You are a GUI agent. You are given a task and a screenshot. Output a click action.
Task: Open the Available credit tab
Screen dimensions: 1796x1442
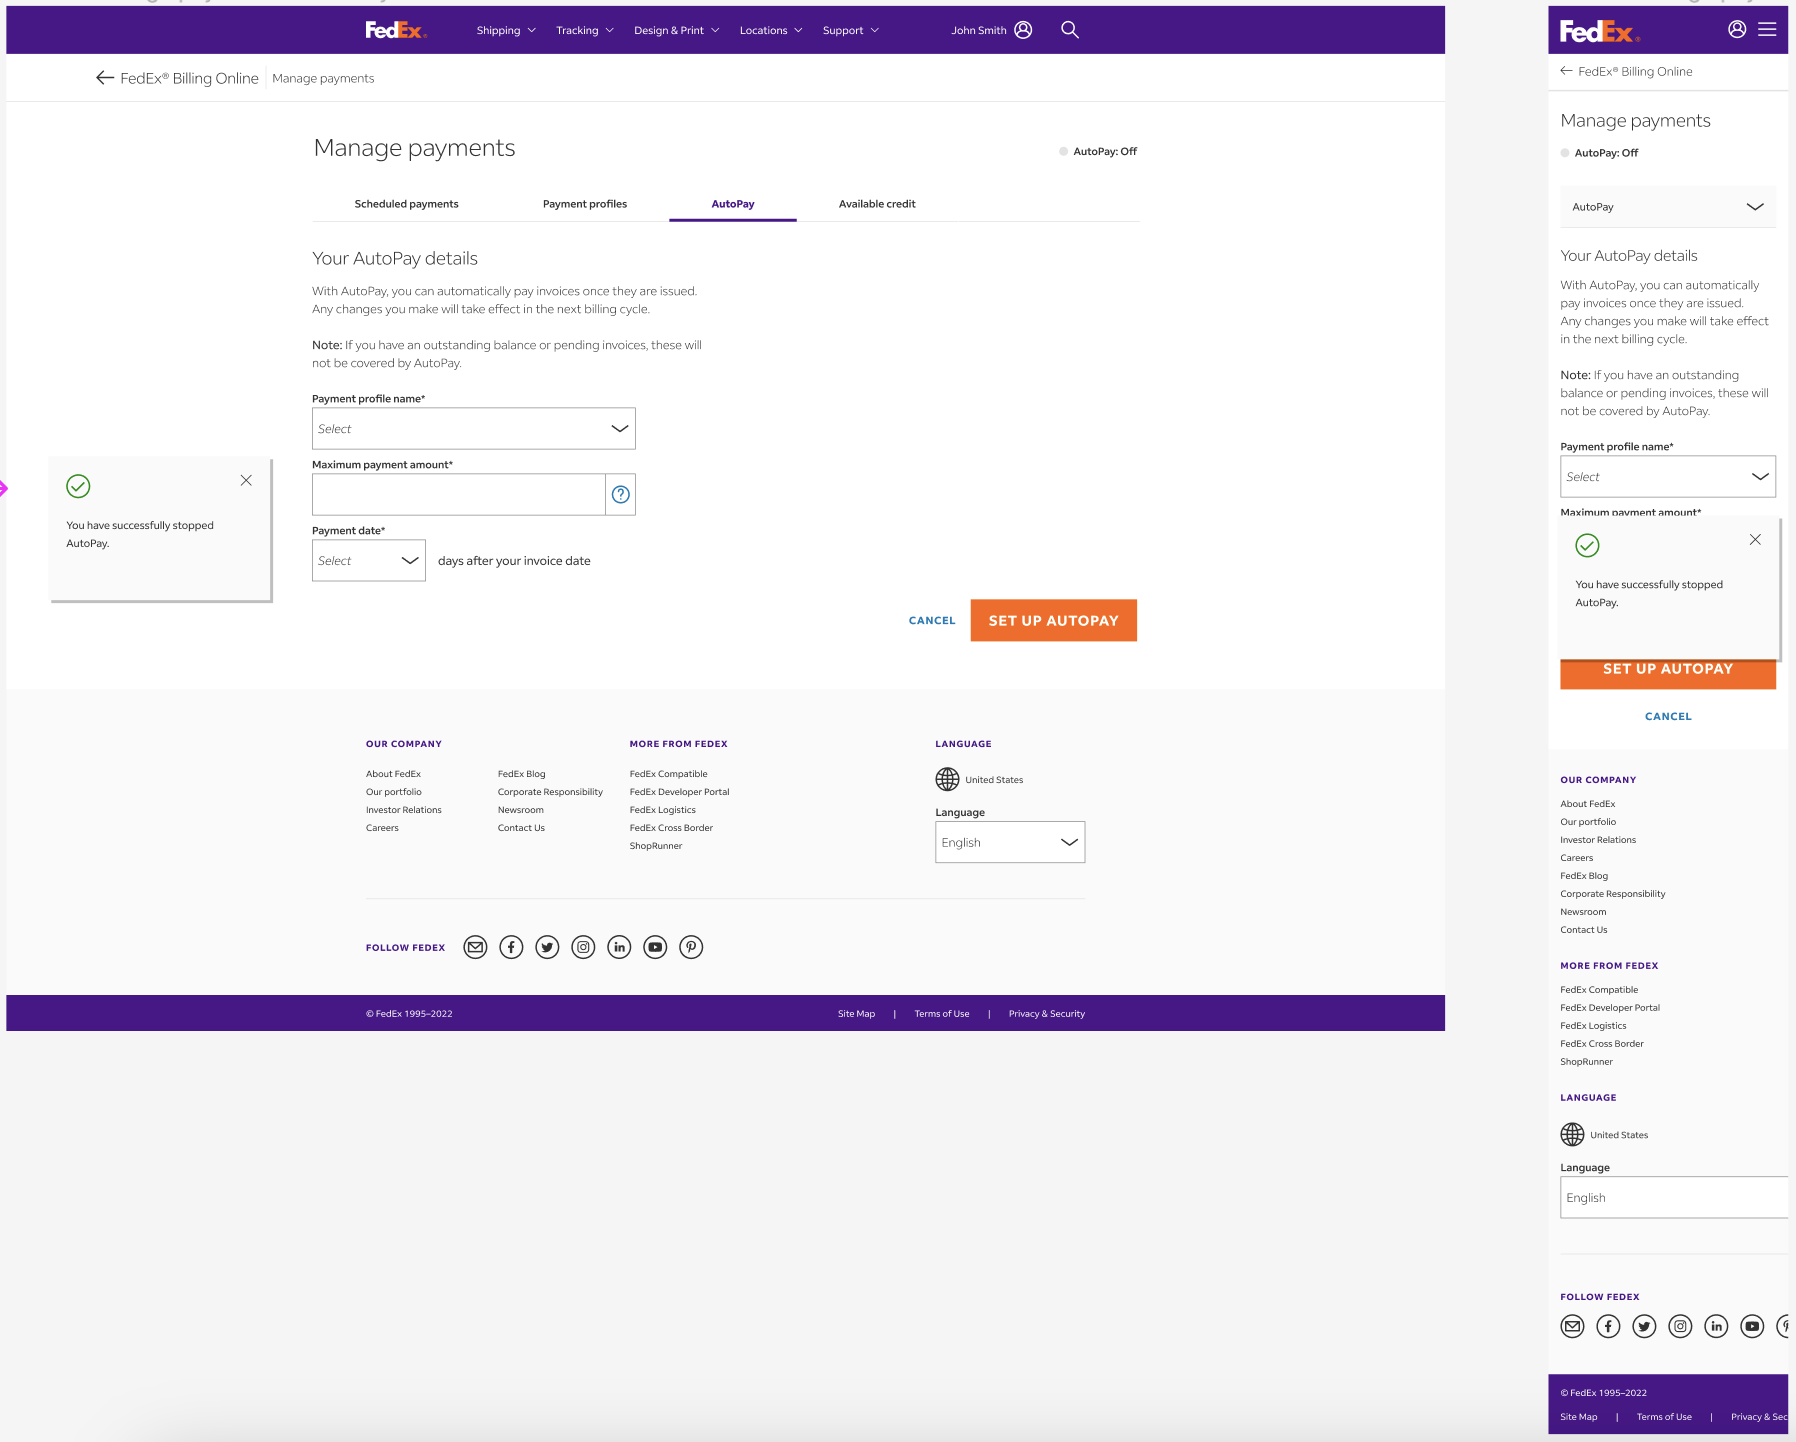(877, 203)
